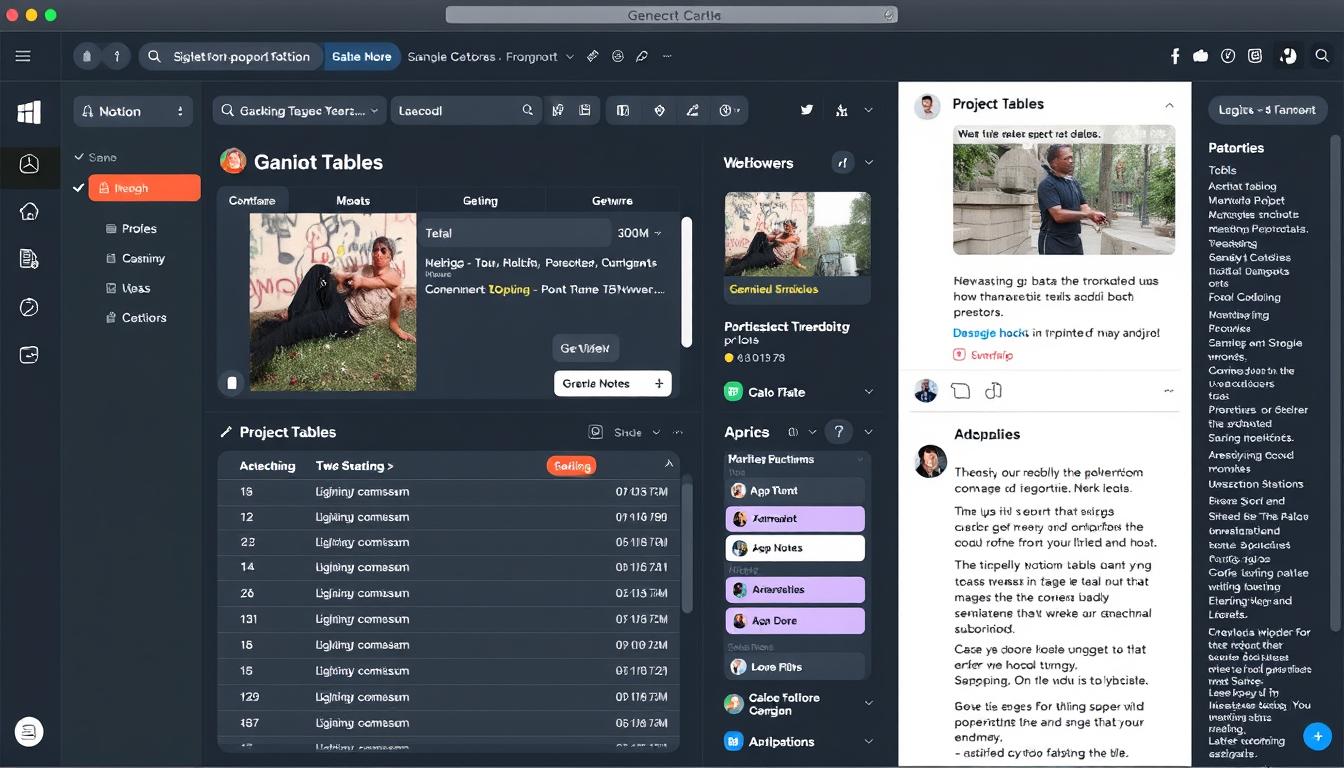The image size is (1344, 768).
Task: Click the round list icon at sidebar bottom
Action: (29, 732)
